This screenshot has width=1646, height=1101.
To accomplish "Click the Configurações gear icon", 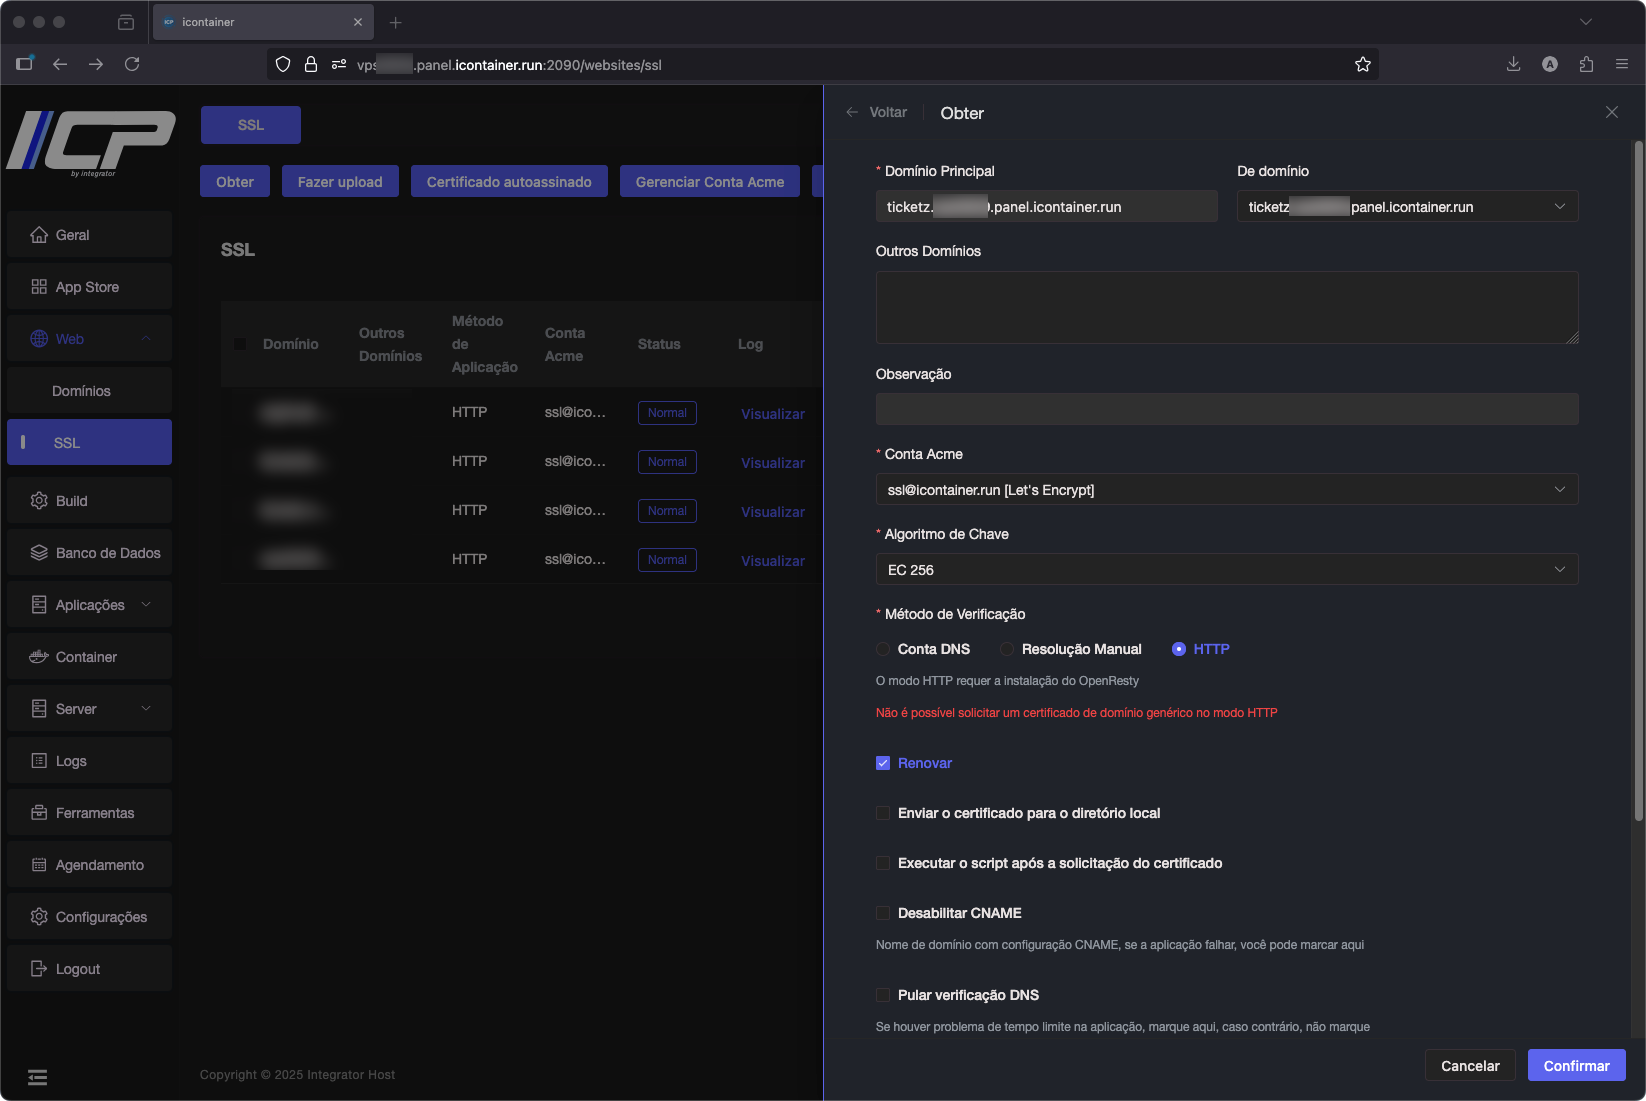I will coord(39,917).
